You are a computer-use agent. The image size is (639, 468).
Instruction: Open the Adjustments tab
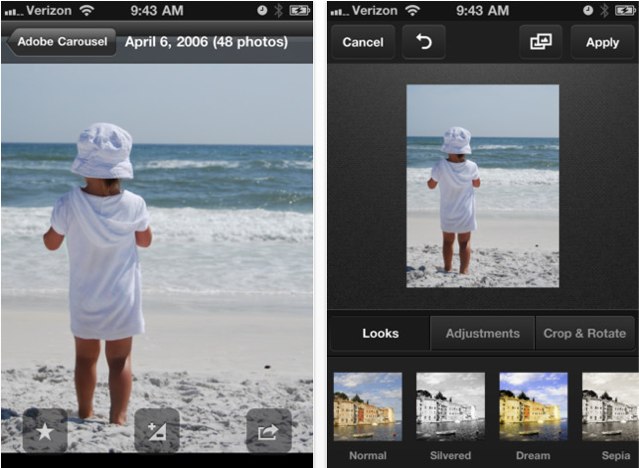483,333
